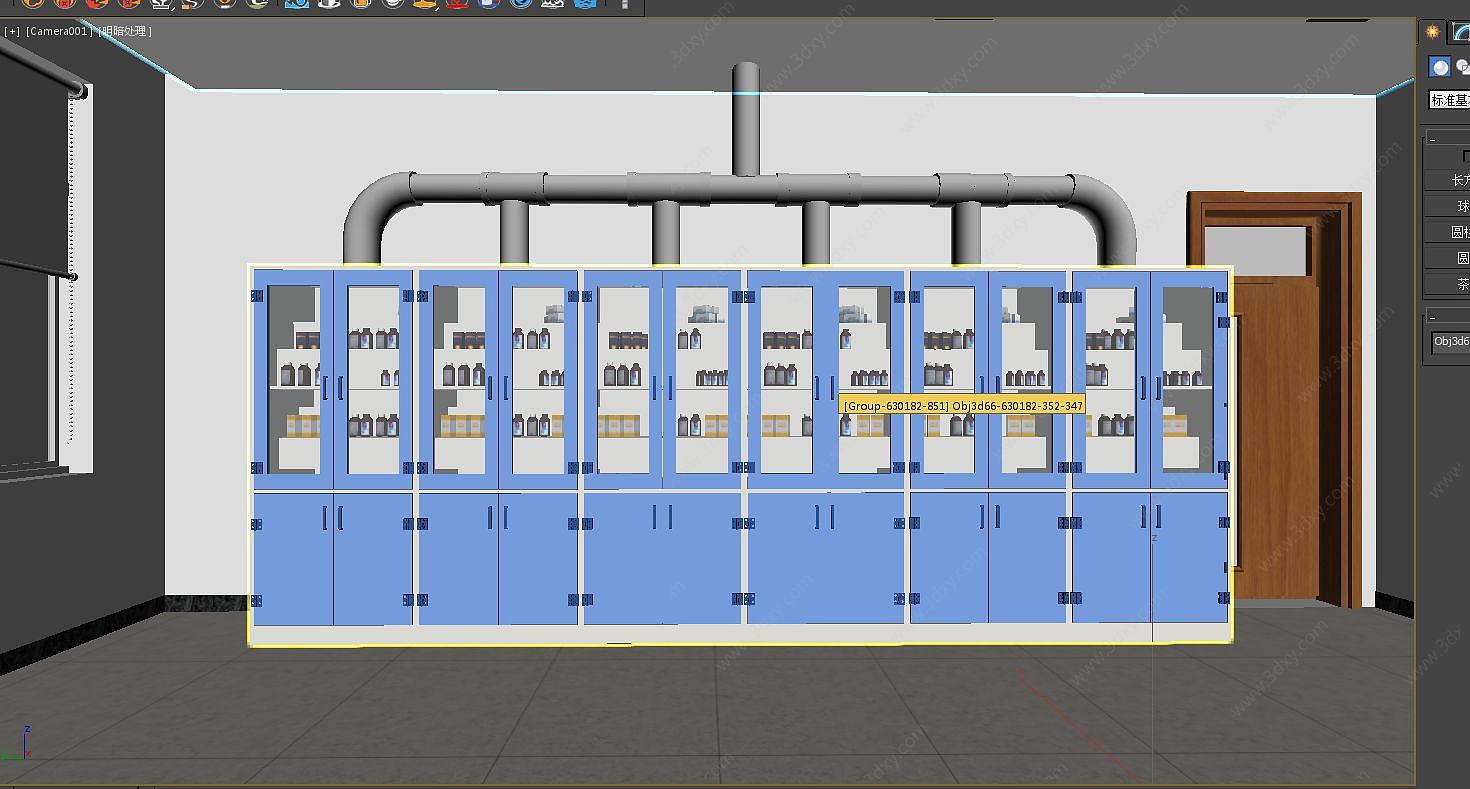Screen dimensions: 1470x789
Task: Click the 球体 sphere primitive button
Action: 1449,206
